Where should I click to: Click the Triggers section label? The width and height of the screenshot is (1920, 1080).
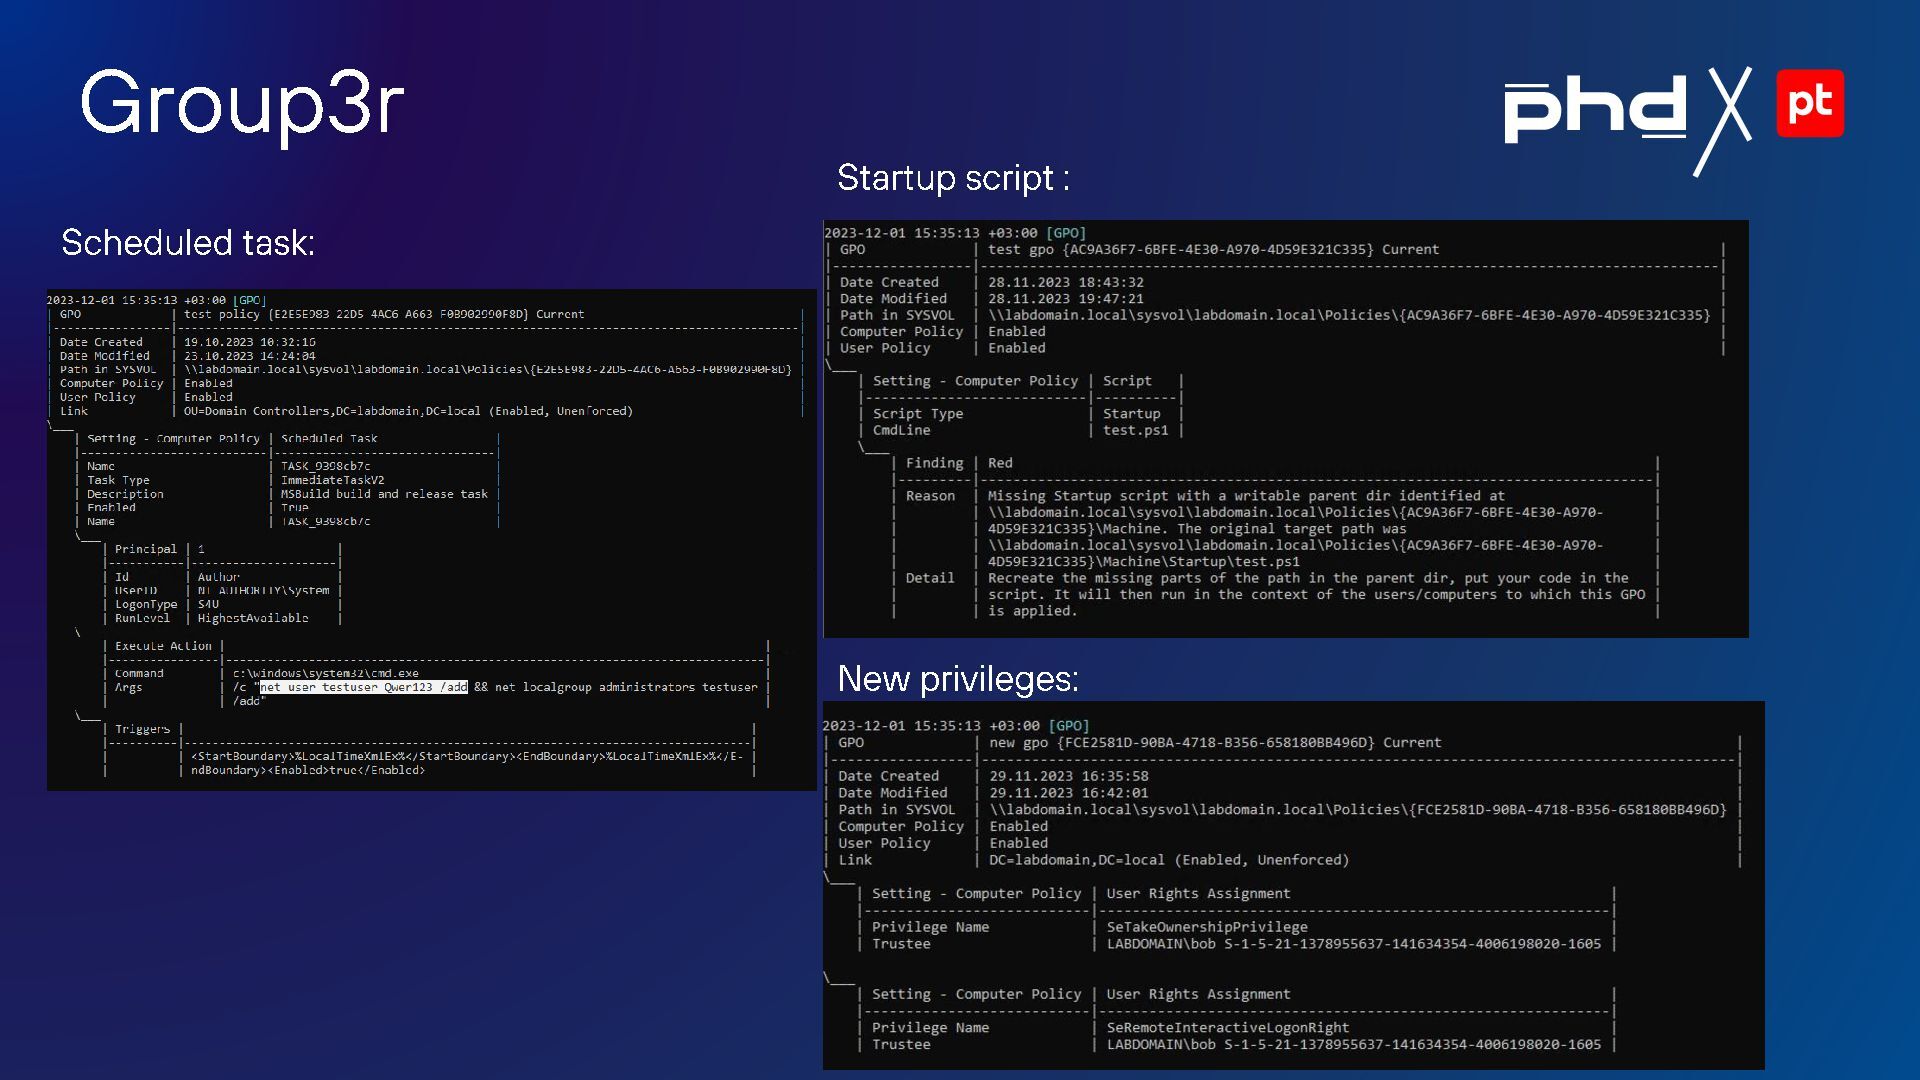[142, 729]
